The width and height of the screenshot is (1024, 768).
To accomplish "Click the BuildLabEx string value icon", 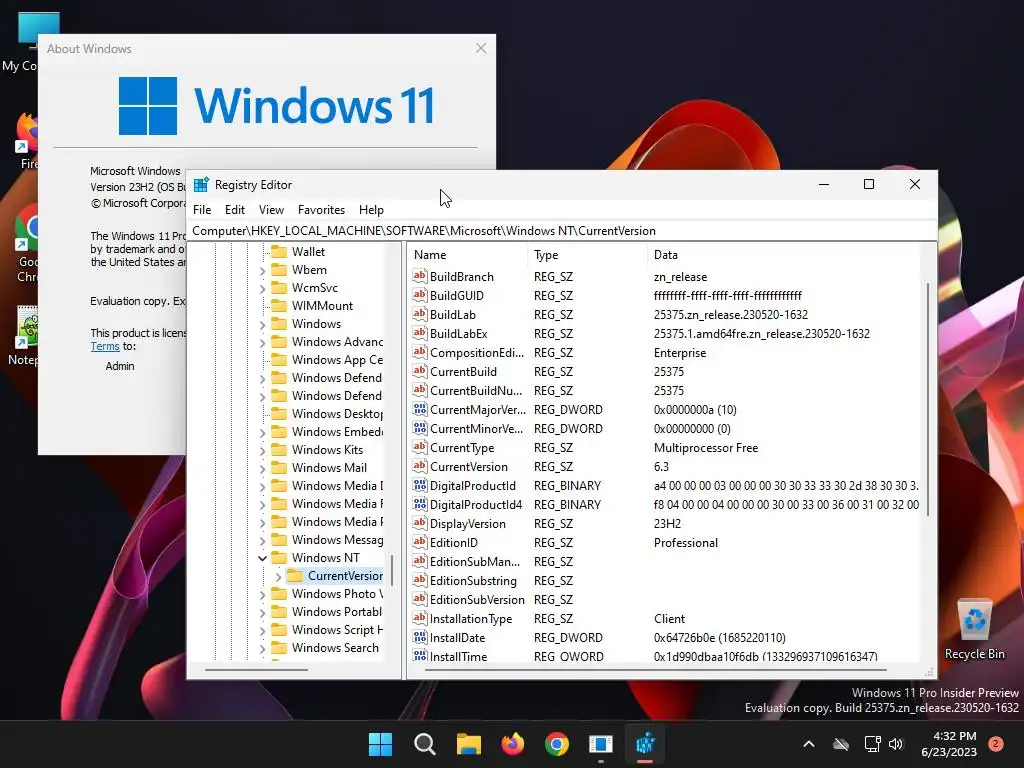I will (419, 333).
